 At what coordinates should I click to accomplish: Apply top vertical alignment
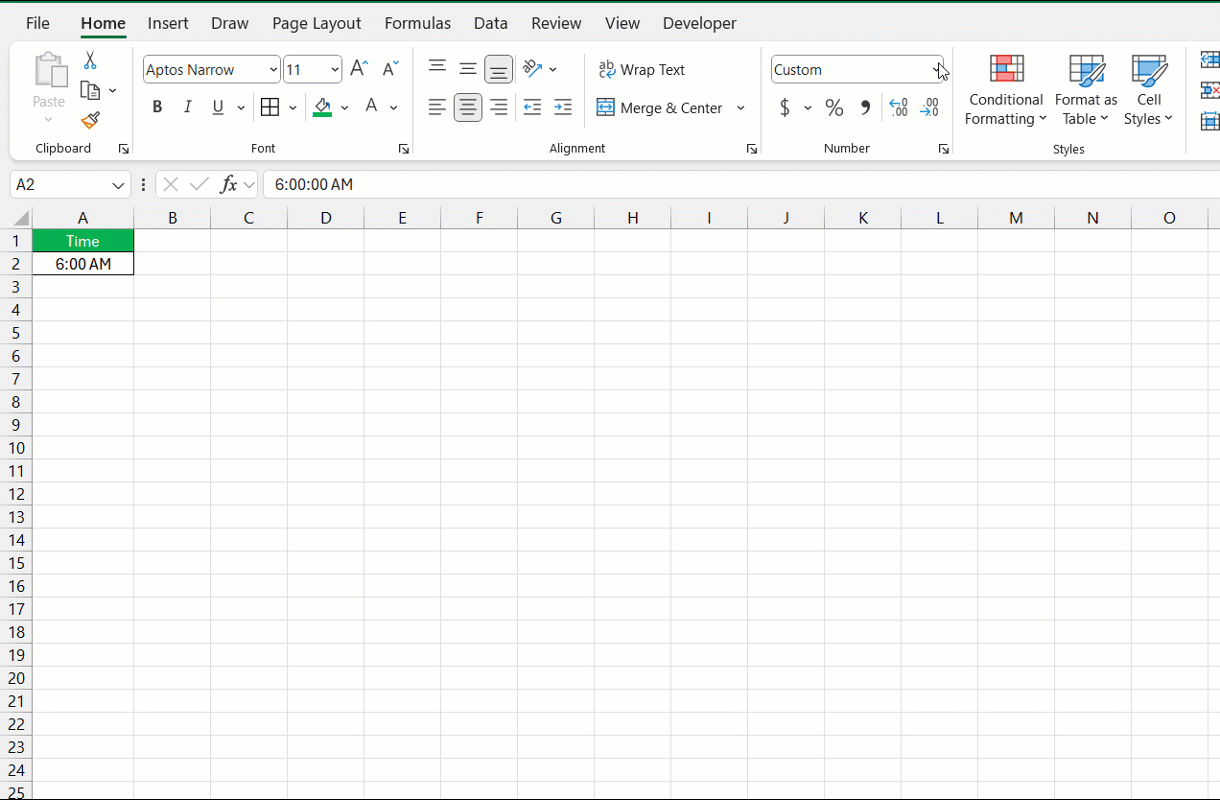[x=437, y=68]
